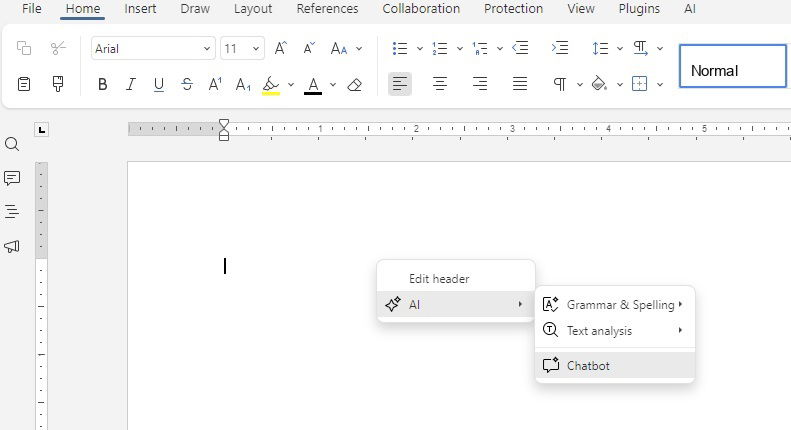
Task: Switch to the Collaboration tab
Action: pos(421,9)
